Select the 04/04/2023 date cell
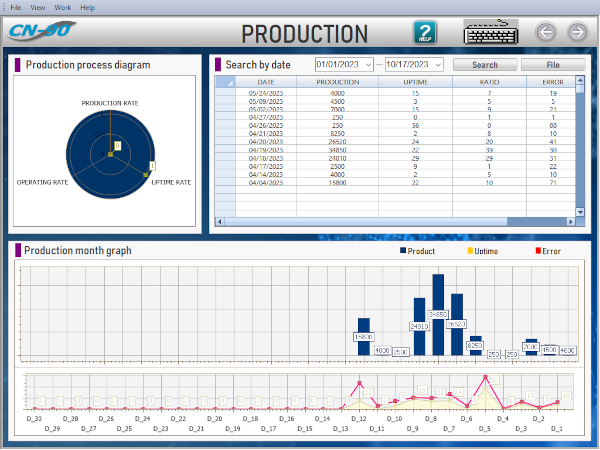 tap(266, 183)
